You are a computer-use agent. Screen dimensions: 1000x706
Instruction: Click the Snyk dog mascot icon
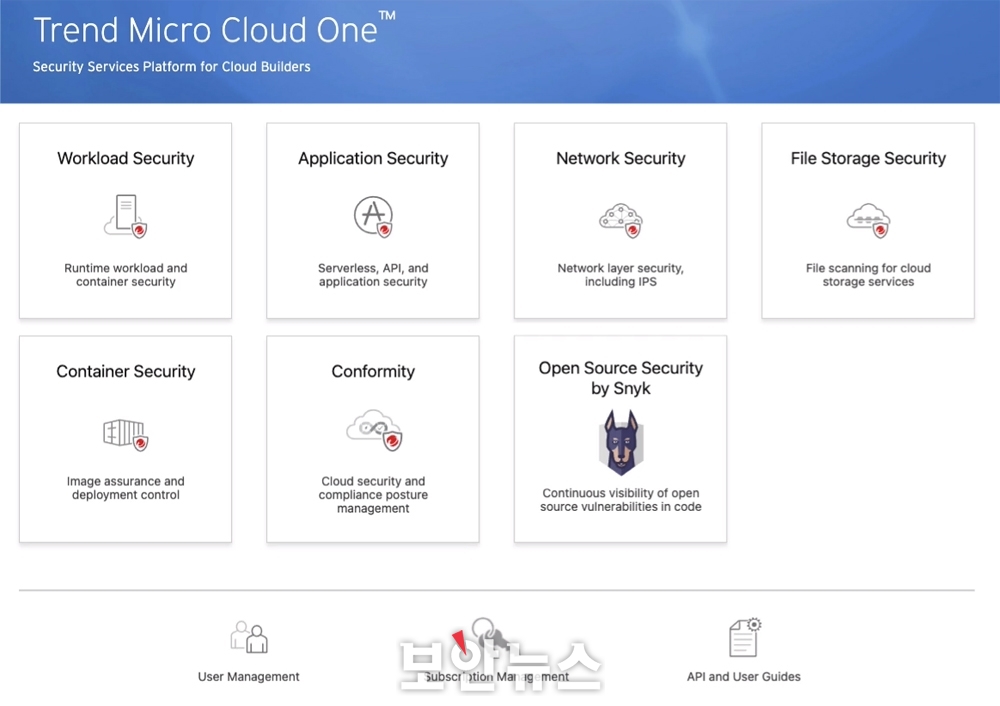pyautogui.click(x=621, y=442)
